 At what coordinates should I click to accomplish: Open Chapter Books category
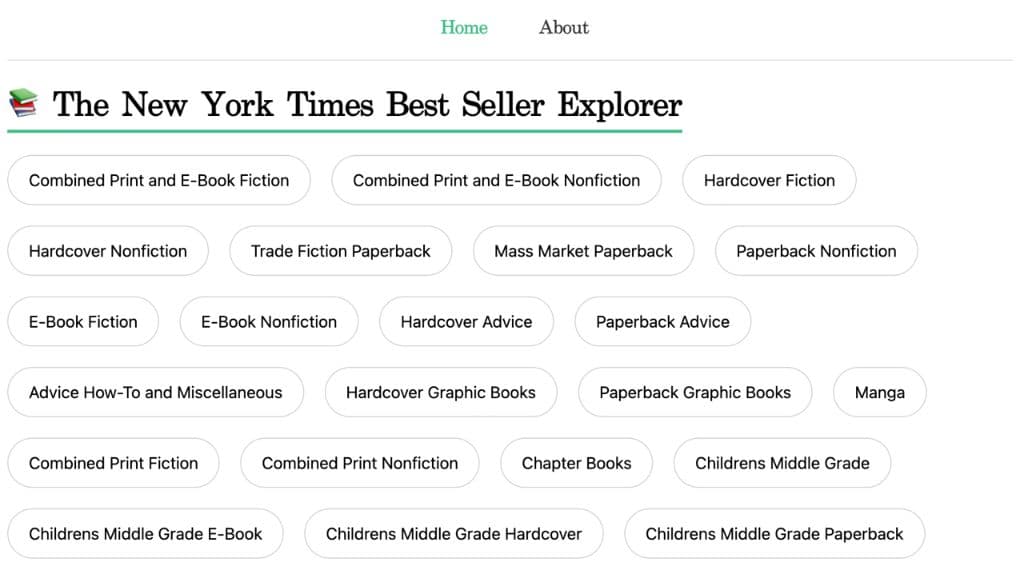coord(577,463)
